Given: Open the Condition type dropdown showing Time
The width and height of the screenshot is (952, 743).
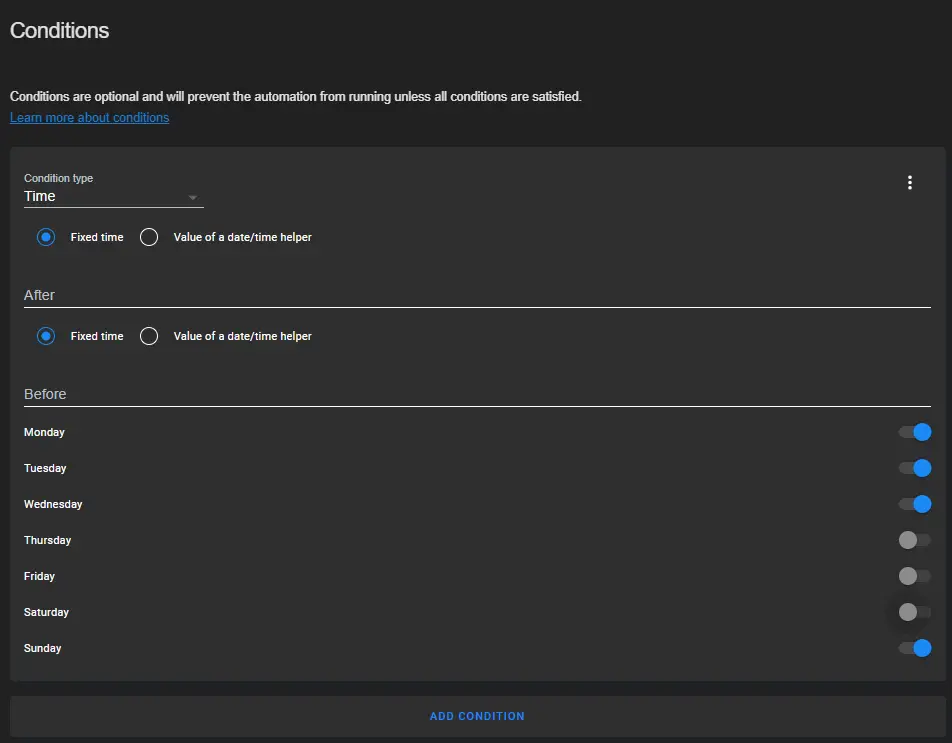Looking at the screenshot, I should pos(114,196).
